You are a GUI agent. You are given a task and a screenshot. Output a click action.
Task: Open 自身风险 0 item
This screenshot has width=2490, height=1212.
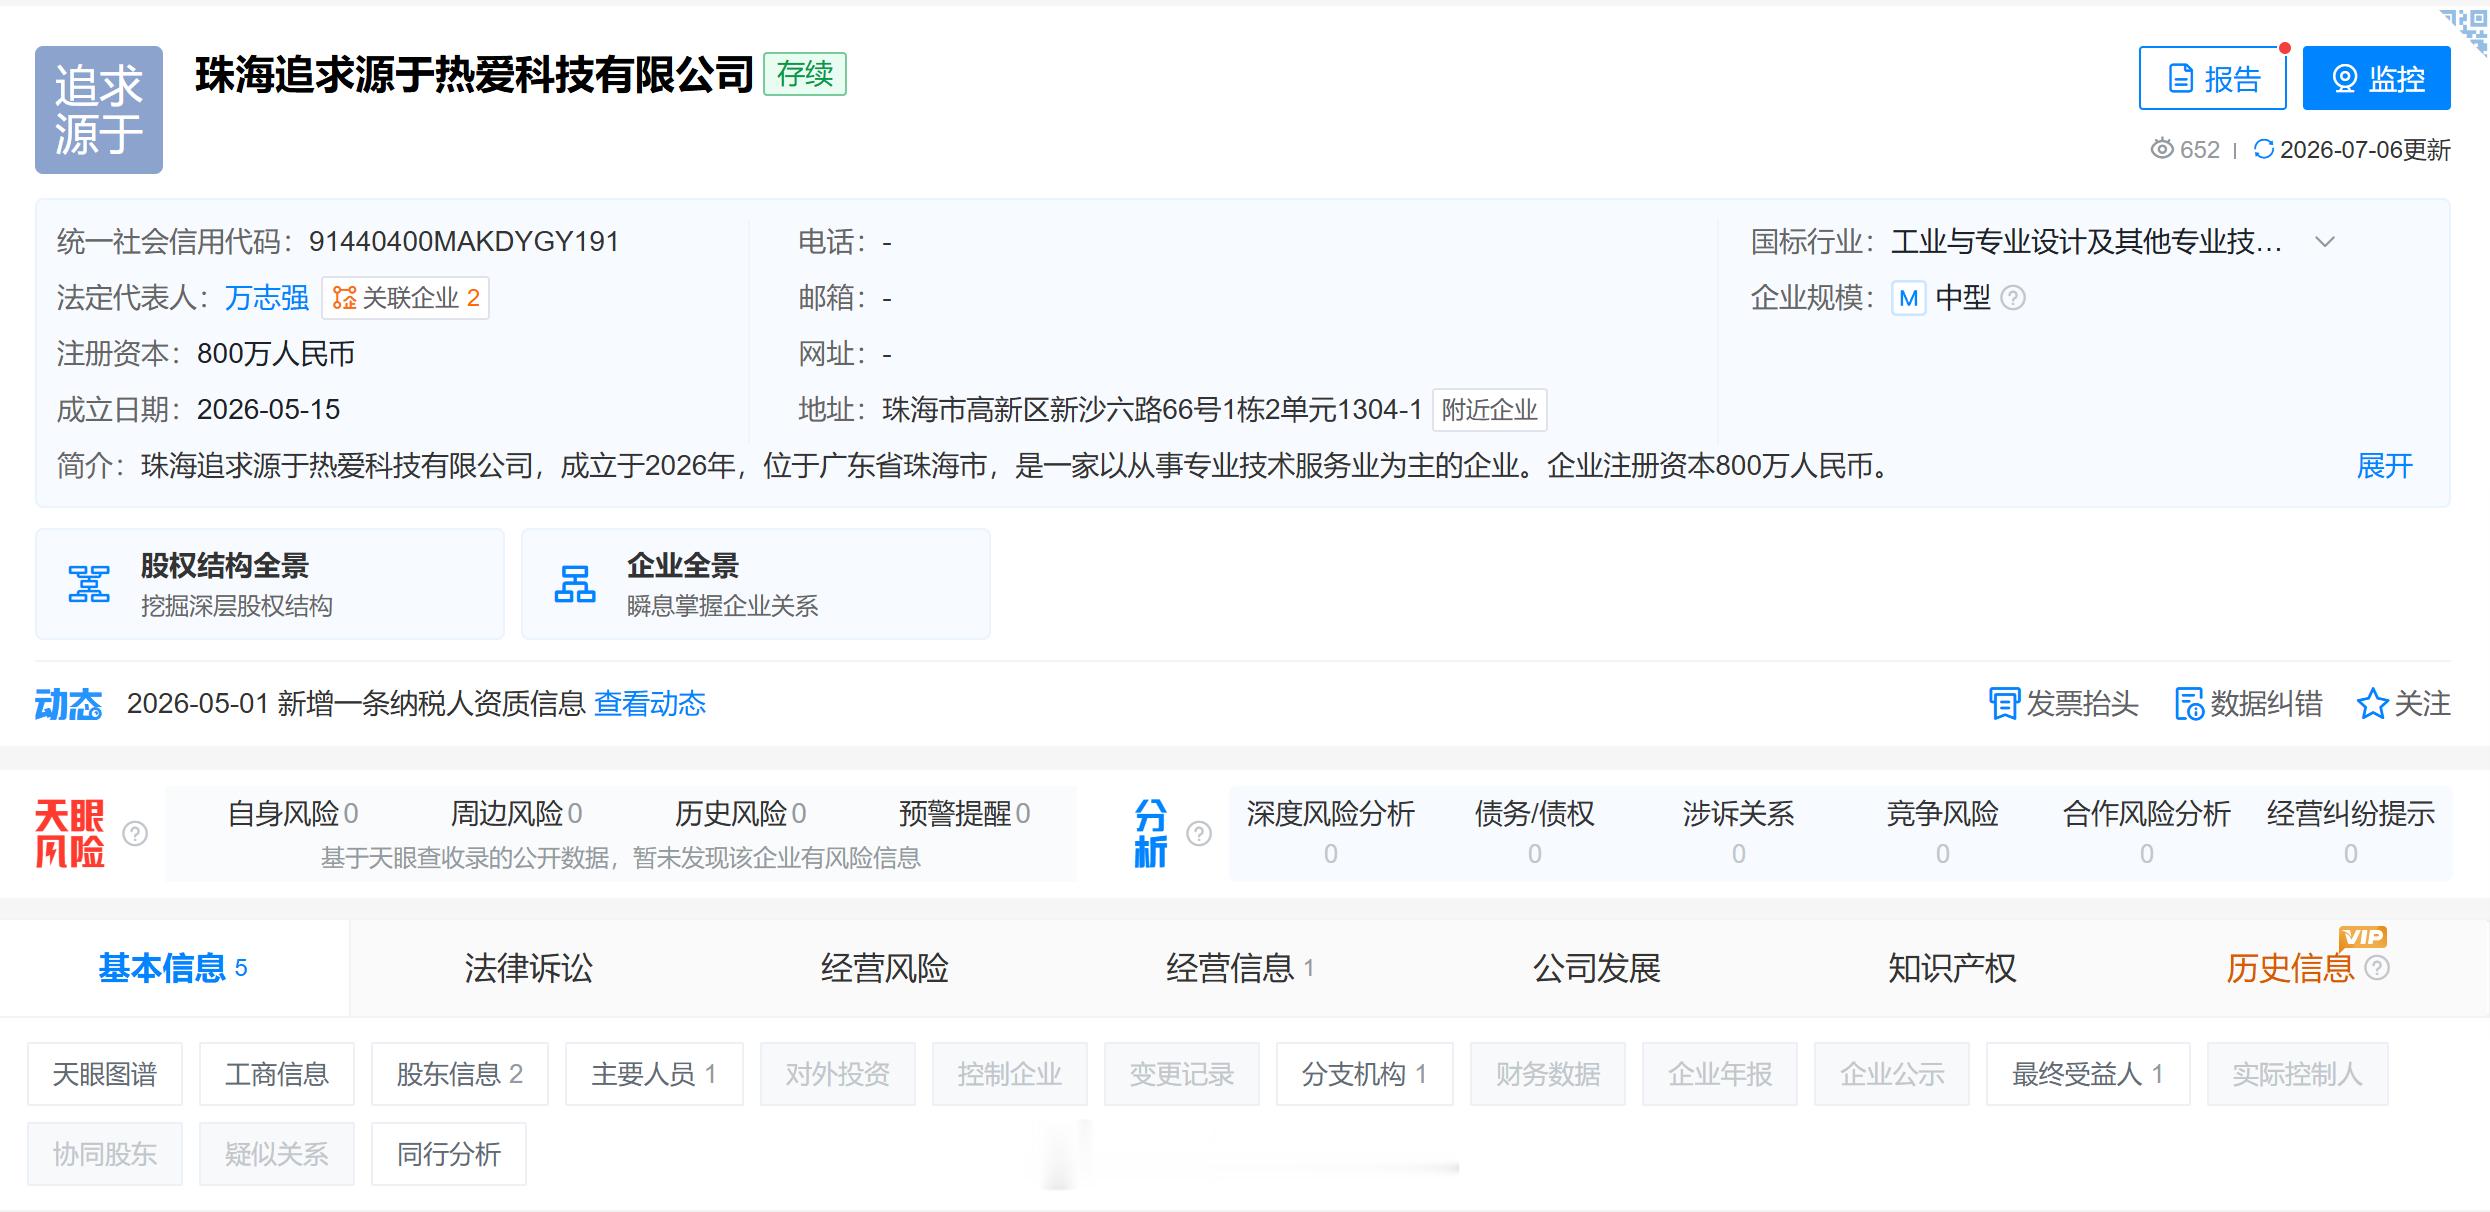293,814
